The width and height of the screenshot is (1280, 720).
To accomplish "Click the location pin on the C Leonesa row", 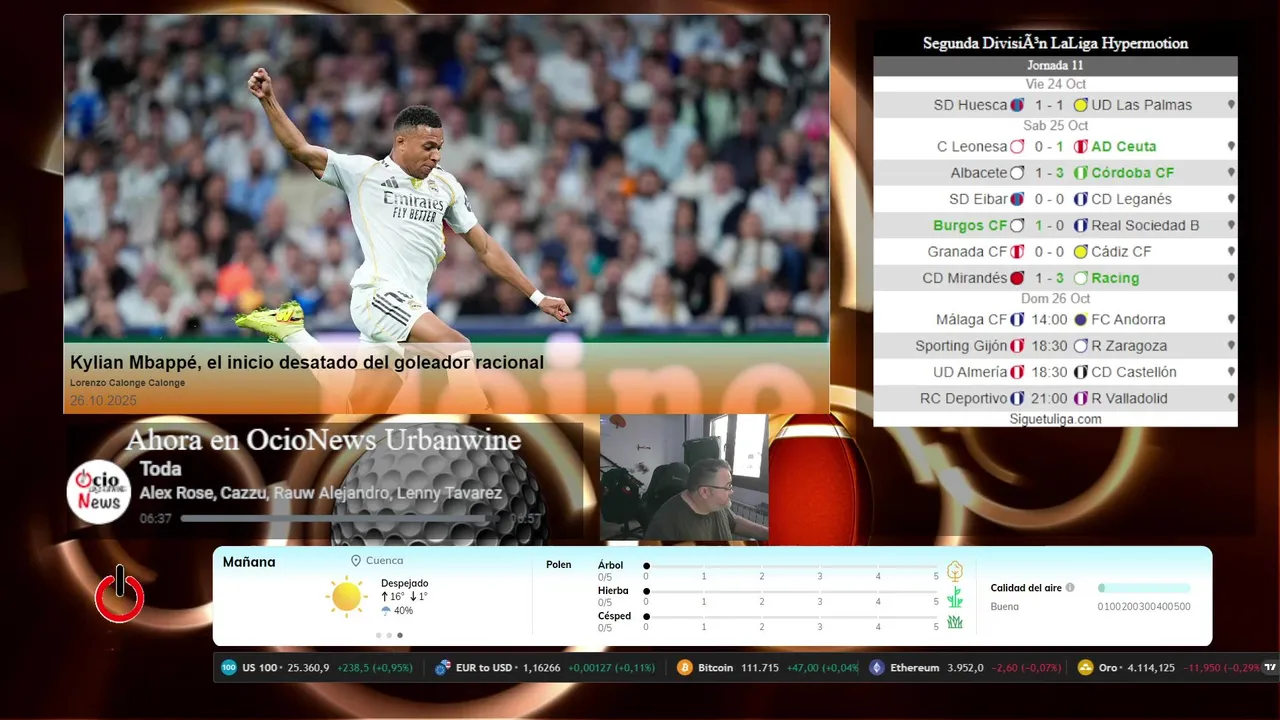I will [1231, 147].
